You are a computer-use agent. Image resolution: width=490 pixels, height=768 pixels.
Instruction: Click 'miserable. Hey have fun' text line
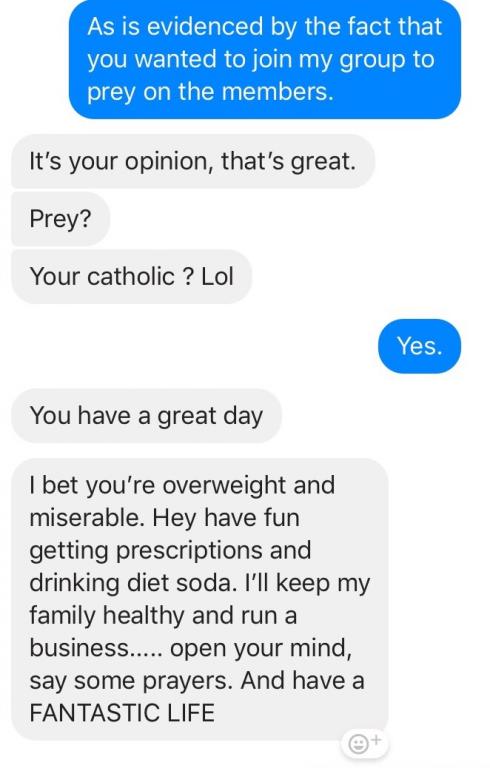(164, 518)
